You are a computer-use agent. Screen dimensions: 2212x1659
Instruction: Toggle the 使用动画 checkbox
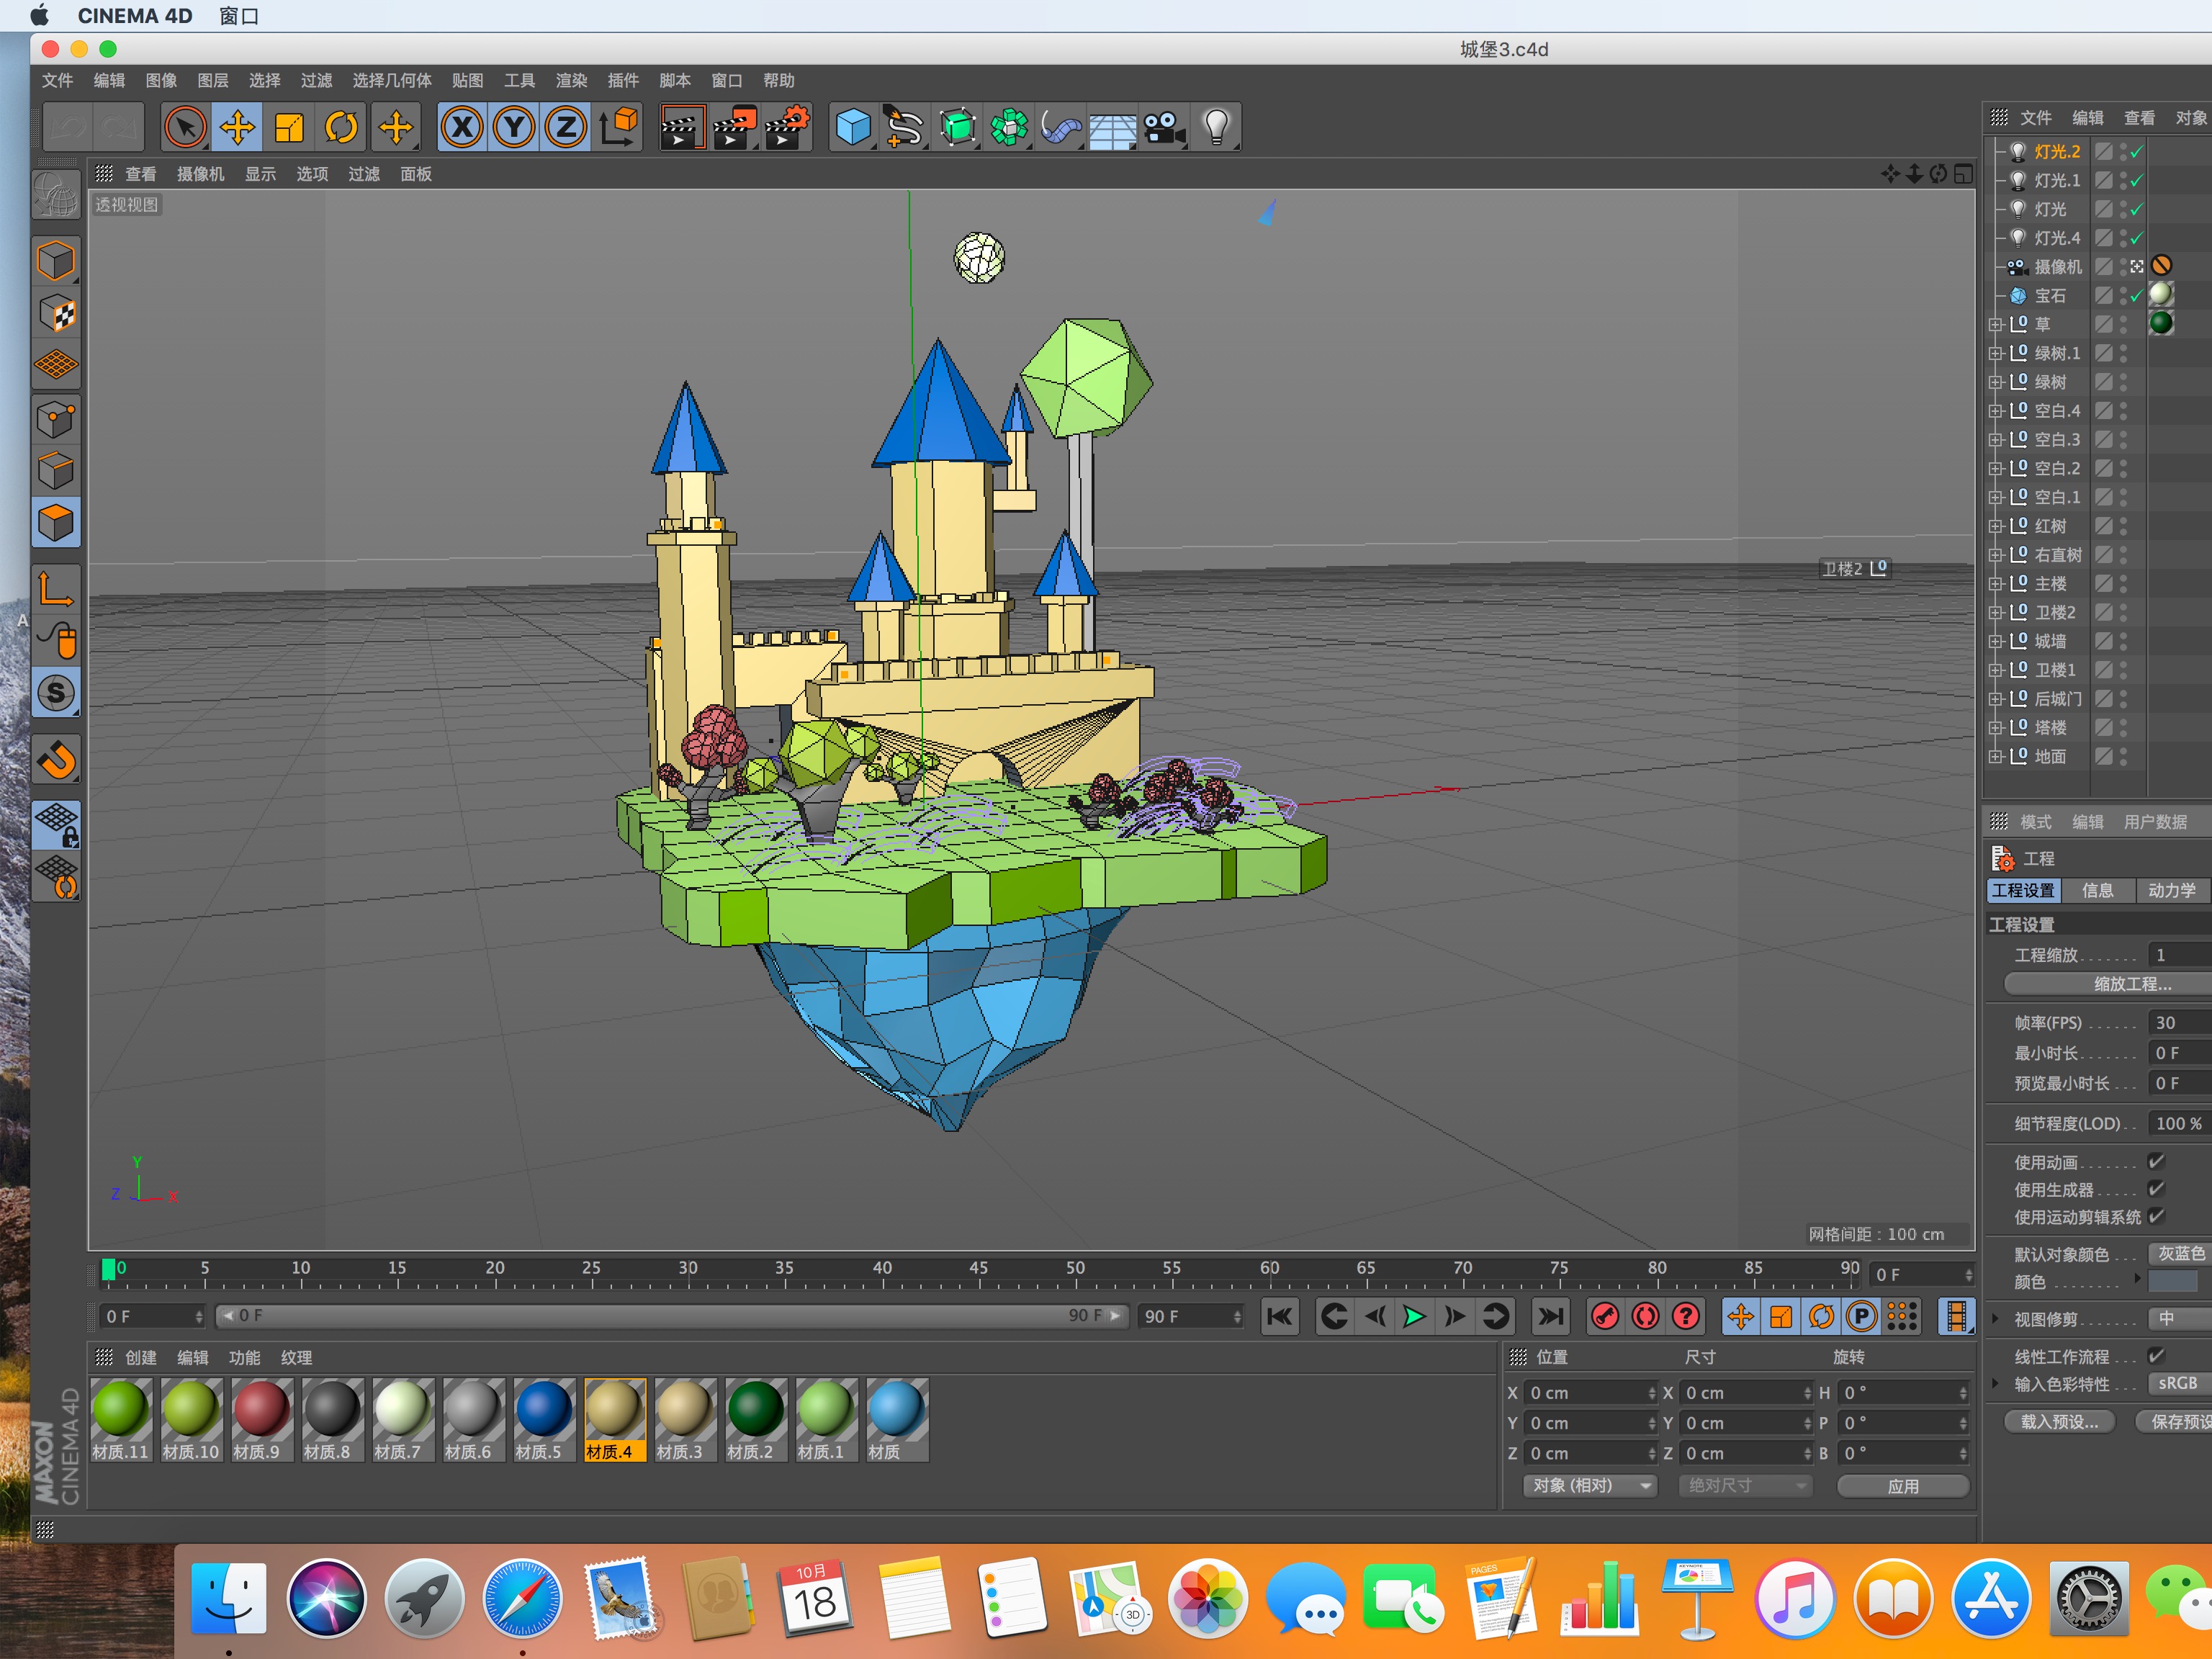2156,1161
